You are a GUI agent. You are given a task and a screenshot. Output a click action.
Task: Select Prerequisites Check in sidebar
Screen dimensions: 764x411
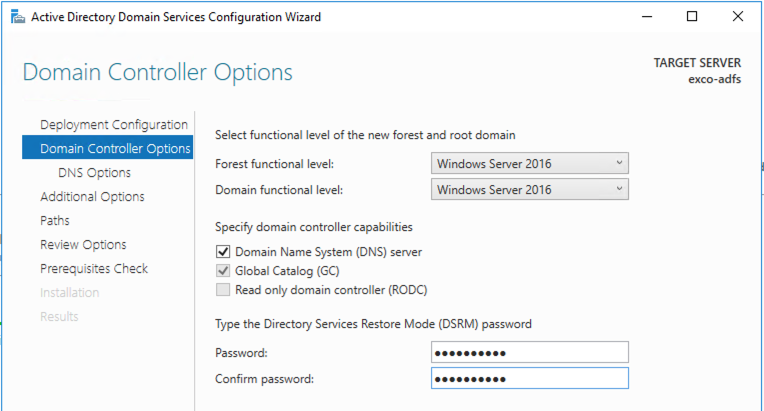pyautogui.click(x=93, y=269)
